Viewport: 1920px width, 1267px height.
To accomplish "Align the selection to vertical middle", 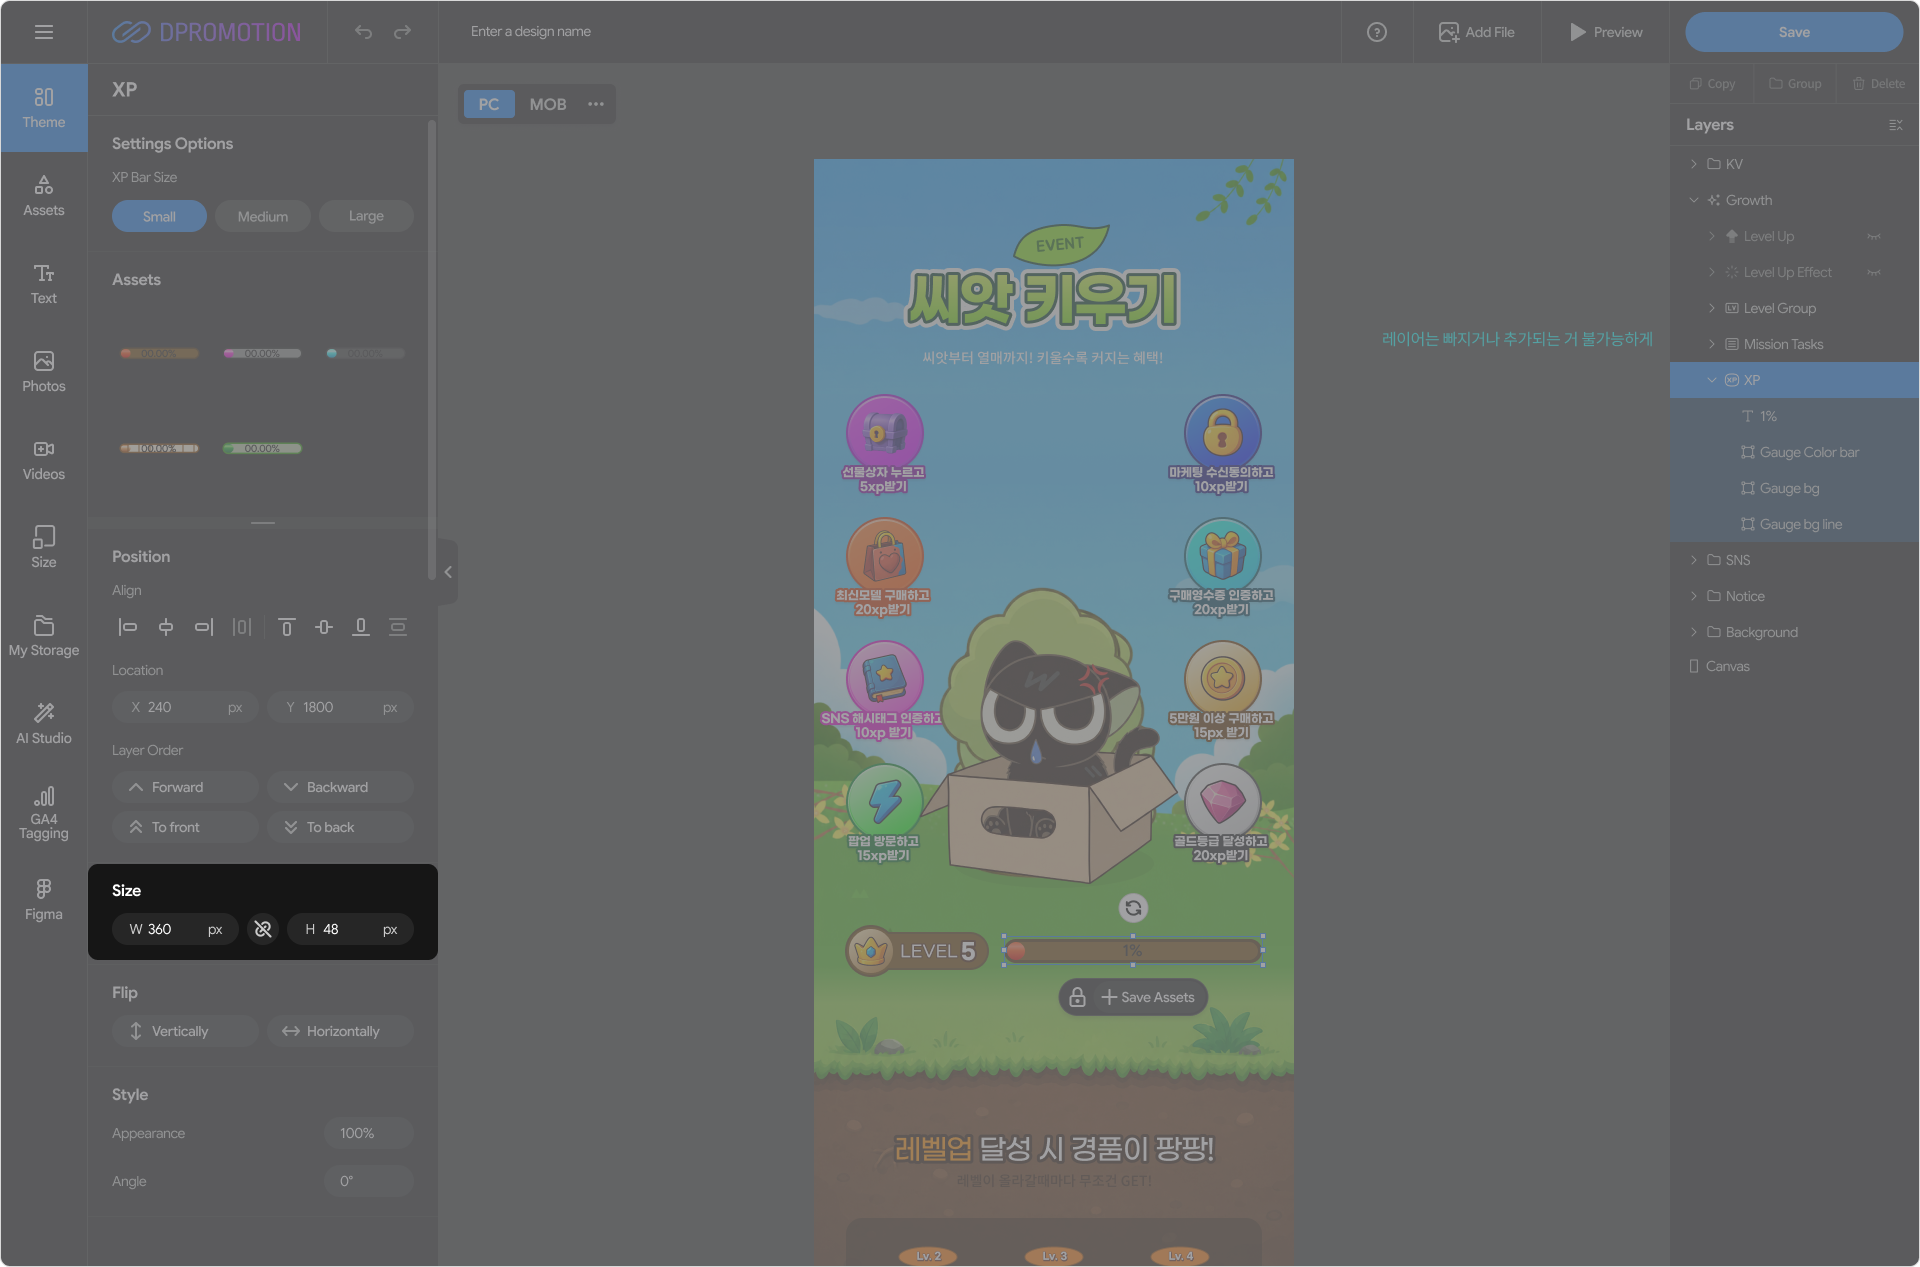I will point(324,627).
